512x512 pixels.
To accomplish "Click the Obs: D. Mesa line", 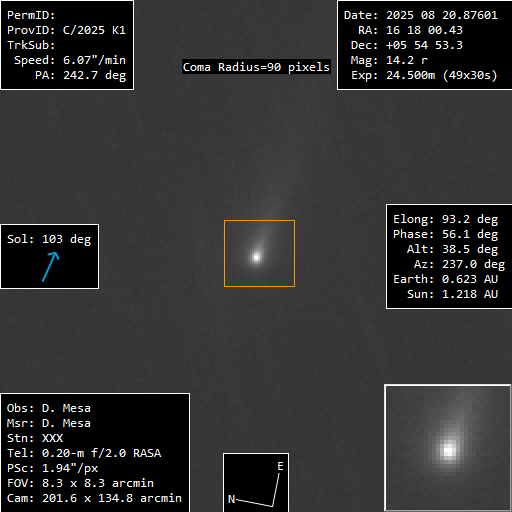I will [49, 408].
